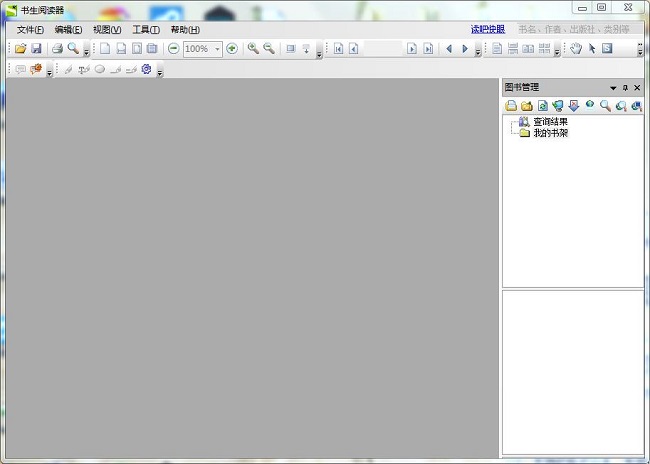Click the blue gear settings icon
Screen dimensions: 650x464
146,69
